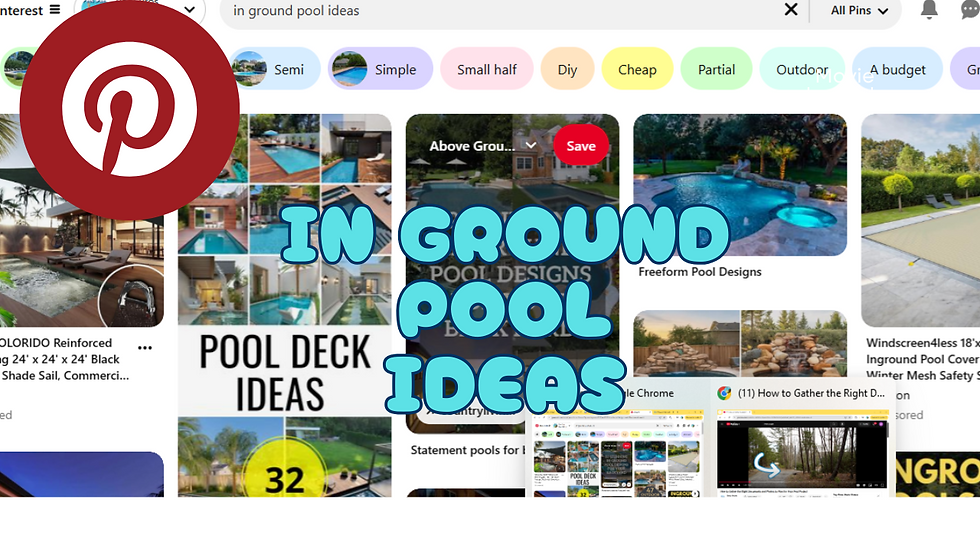Select the Simple filter chip

[380, 69]
